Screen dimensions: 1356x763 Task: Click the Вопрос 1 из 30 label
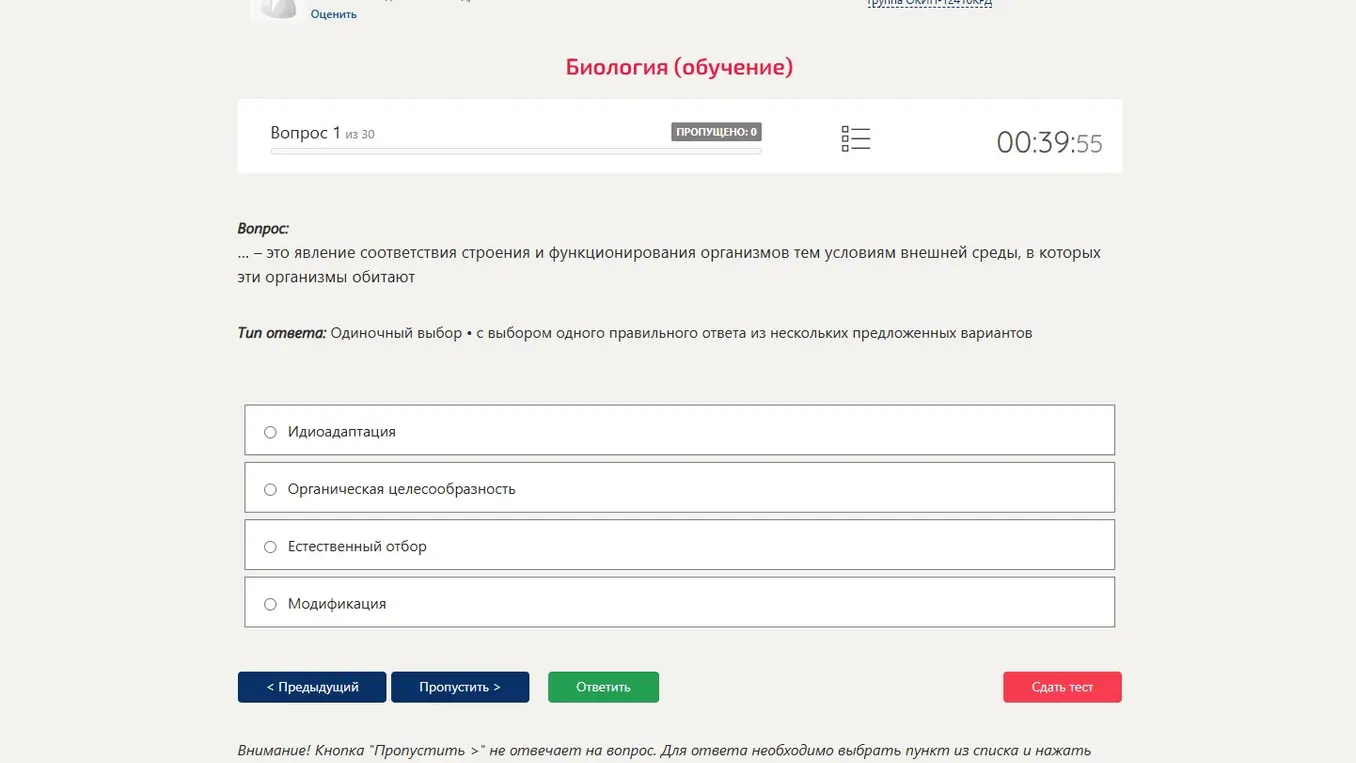(x=322, y=133)
